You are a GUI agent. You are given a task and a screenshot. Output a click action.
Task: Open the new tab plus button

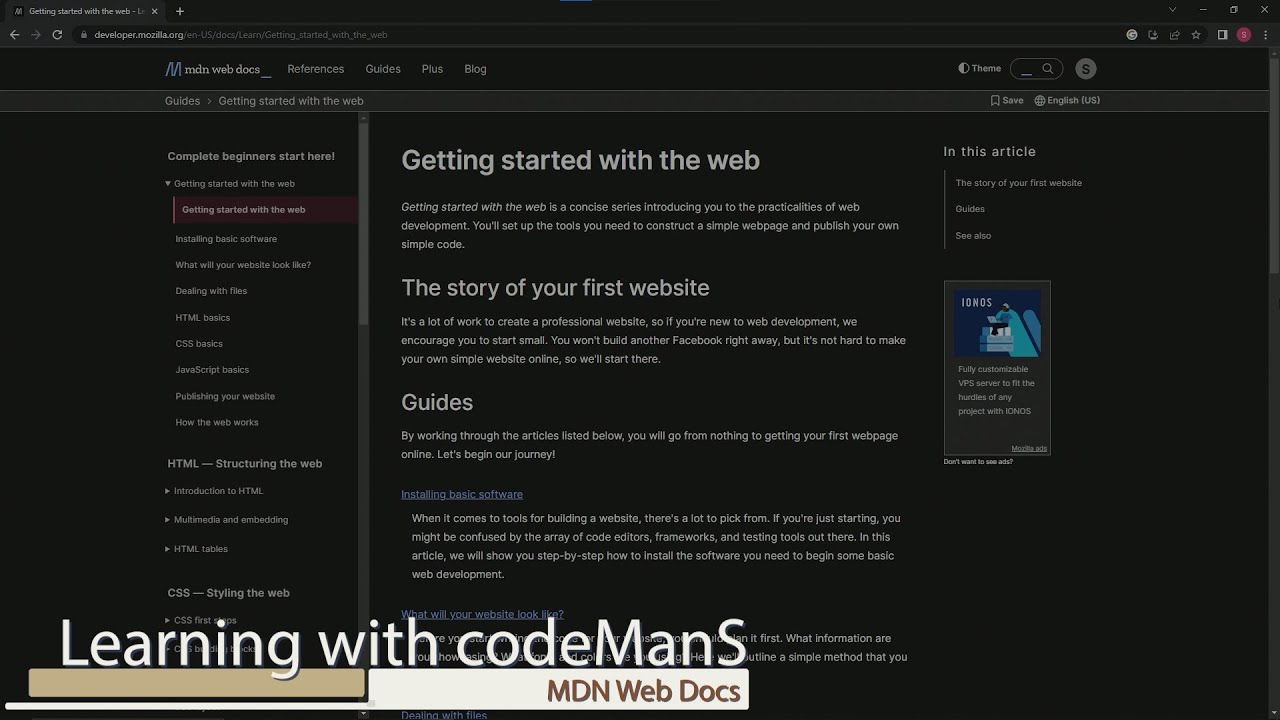pos(180,11)
